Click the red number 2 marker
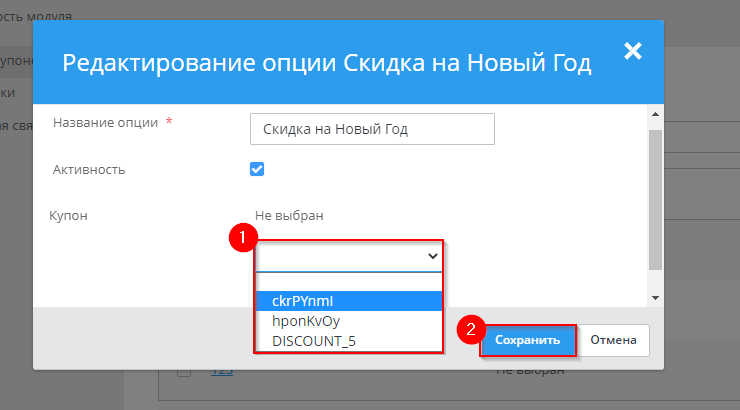 click(470, 330)
